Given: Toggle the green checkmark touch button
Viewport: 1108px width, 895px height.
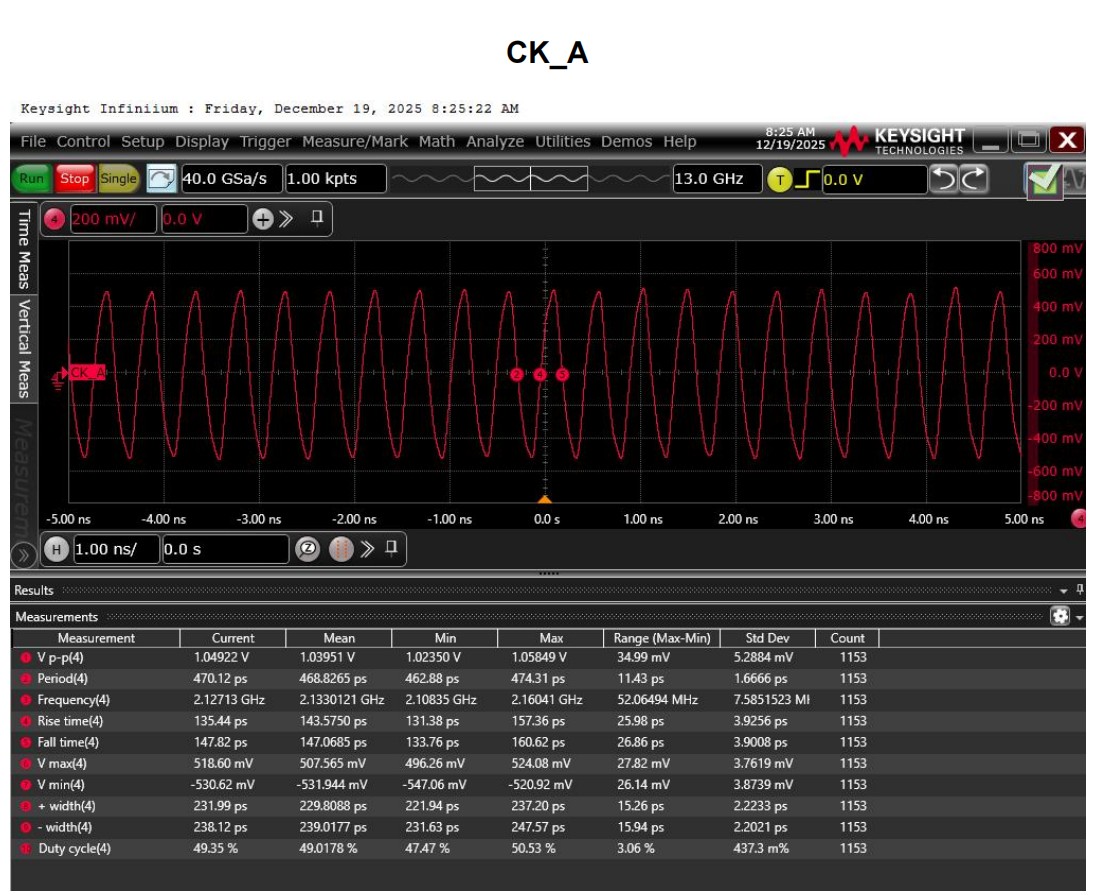Looking at the screenshot, I should coord(1042,179).
